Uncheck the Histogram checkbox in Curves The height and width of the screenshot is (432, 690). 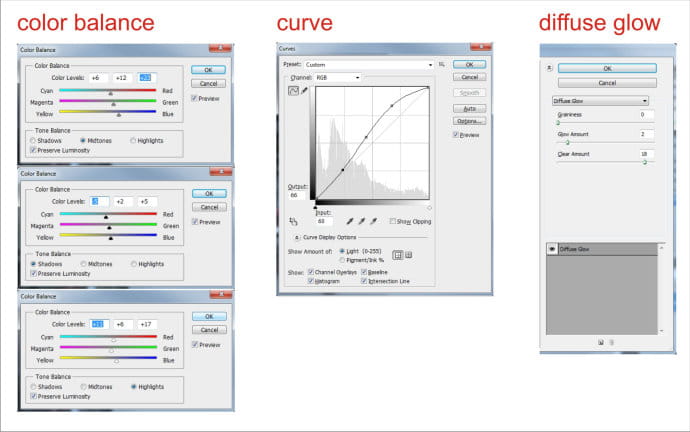coord(311,281)
